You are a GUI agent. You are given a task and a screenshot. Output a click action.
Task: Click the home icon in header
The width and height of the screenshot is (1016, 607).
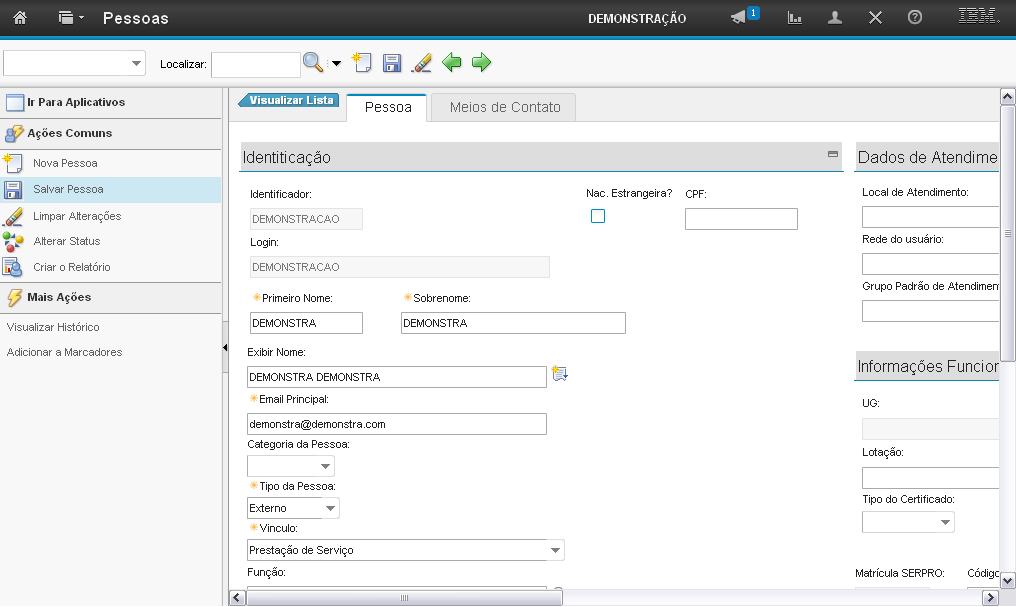point(20,18)
